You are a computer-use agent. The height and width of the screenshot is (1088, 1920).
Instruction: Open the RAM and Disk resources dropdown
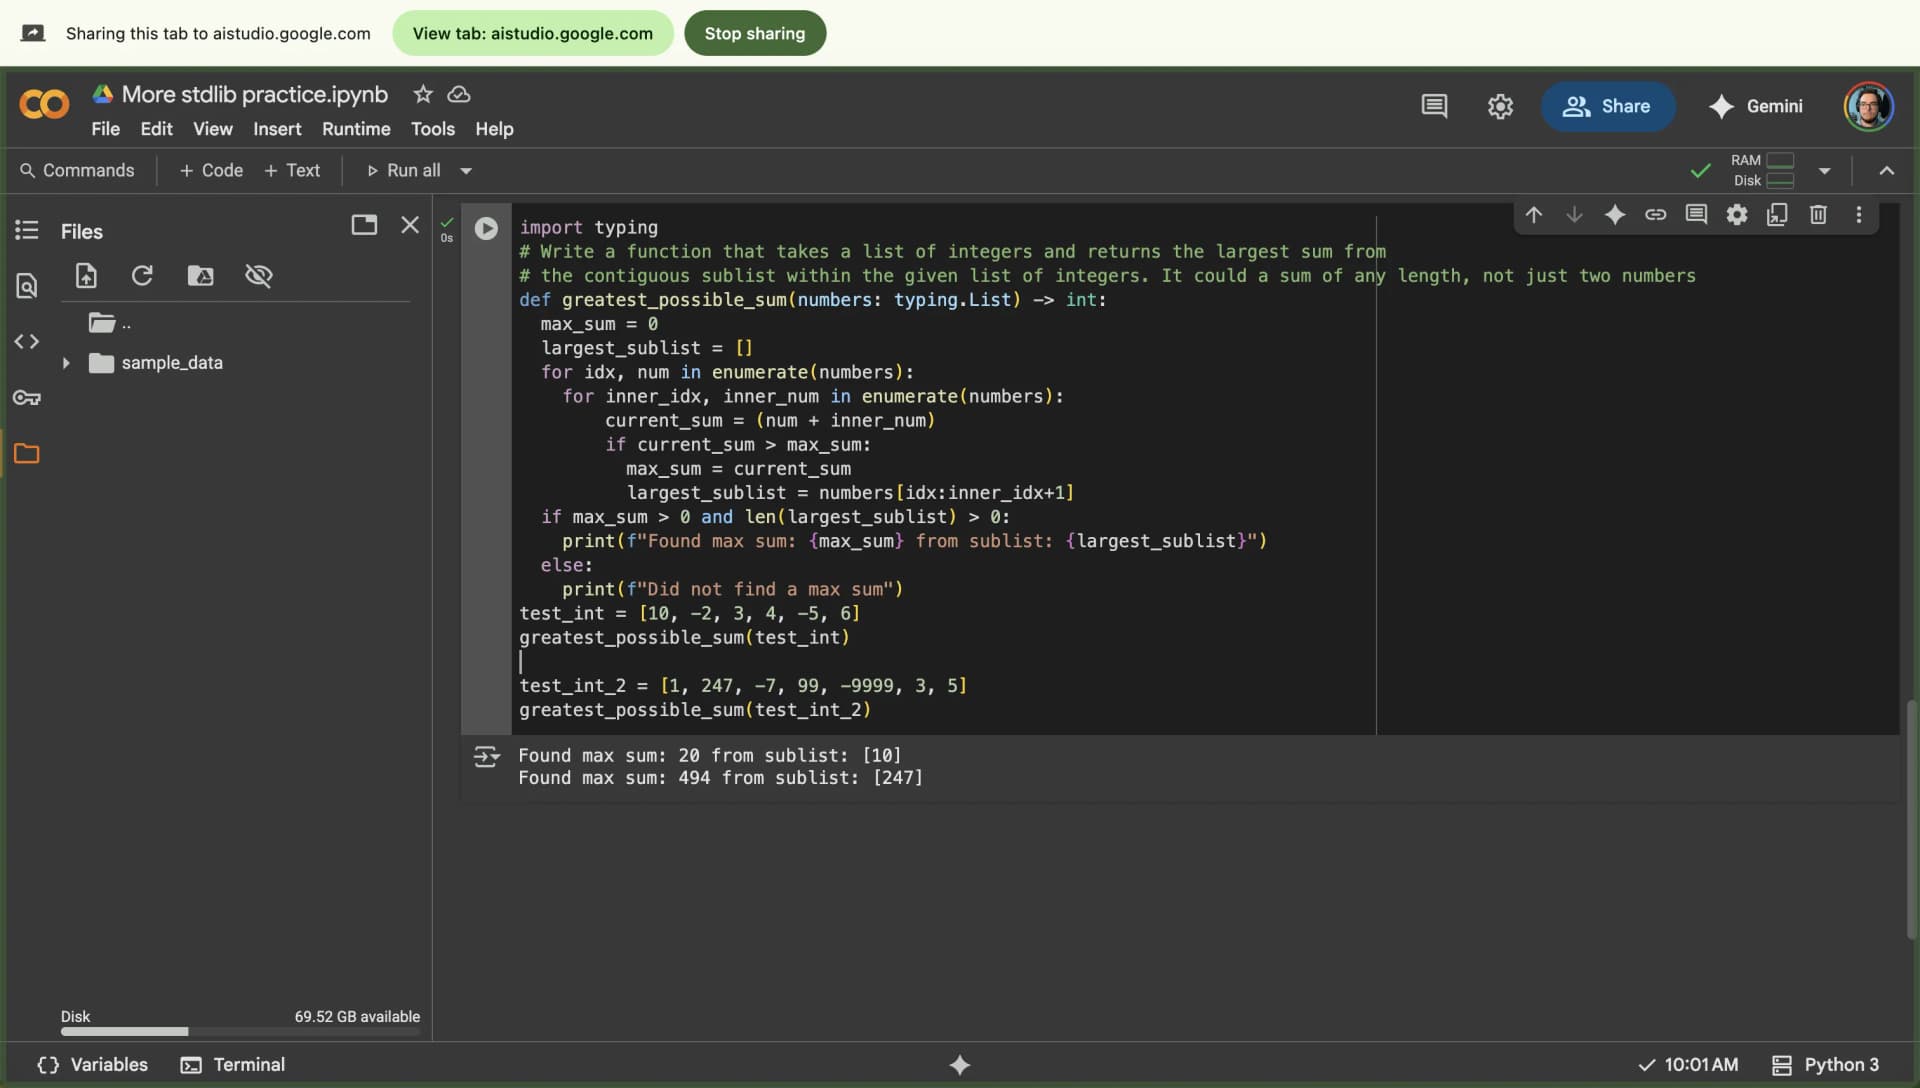point(1826,170)
